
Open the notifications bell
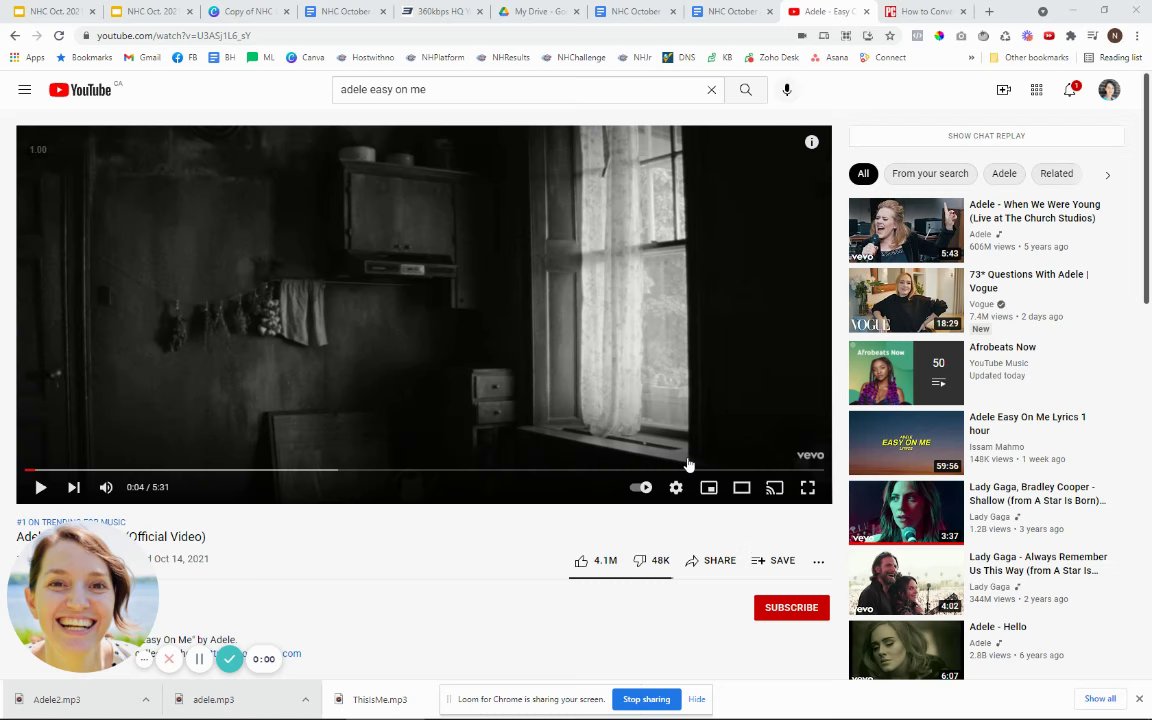tap(1070, 90)
